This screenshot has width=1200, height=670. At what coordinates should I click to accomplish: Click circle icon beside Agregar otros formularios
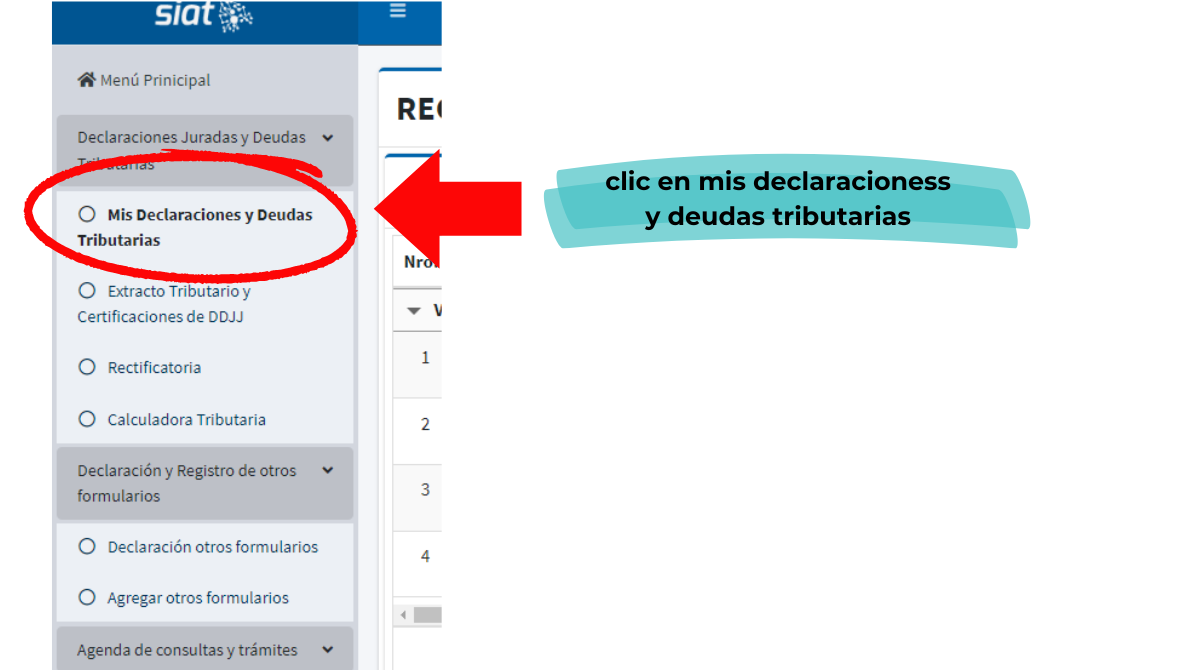point(87,598)
